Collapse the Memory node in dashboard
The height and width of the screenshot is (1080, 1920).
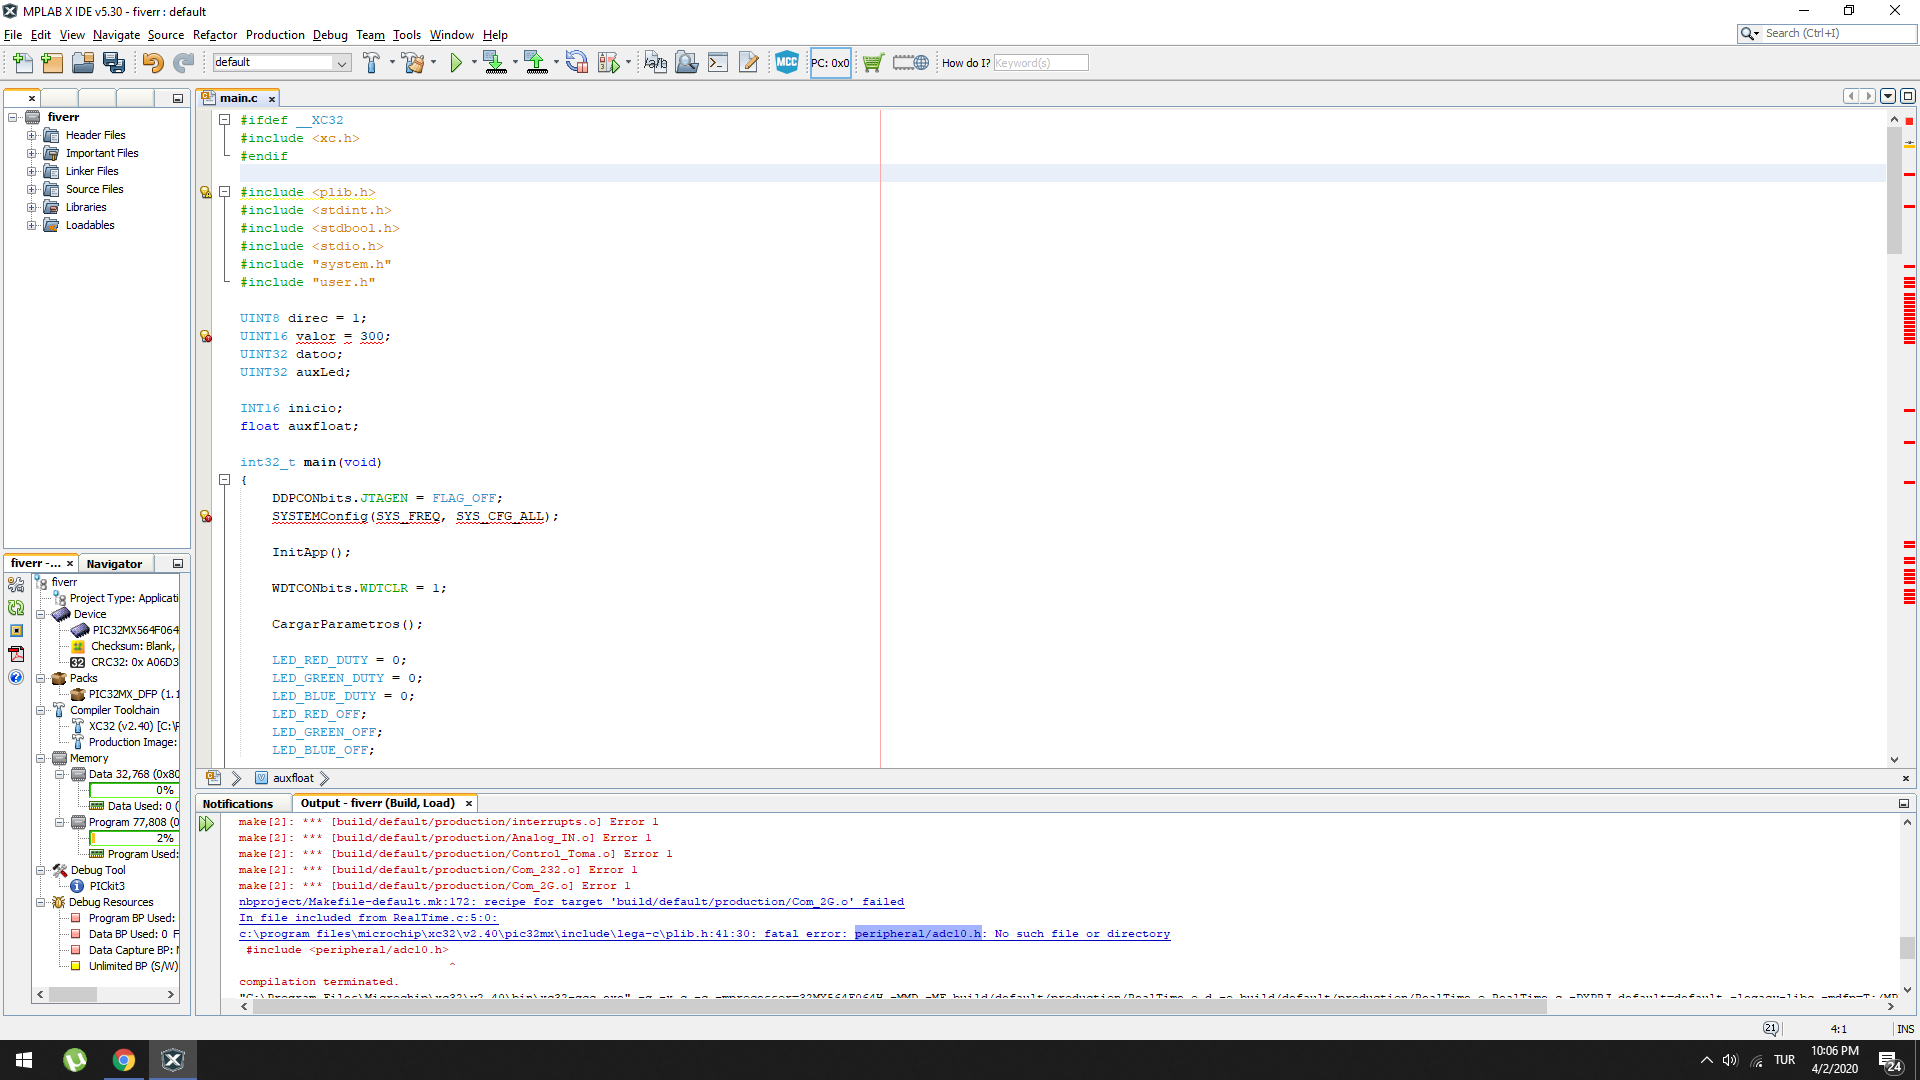pyautogui.click(x=41, y=758)
